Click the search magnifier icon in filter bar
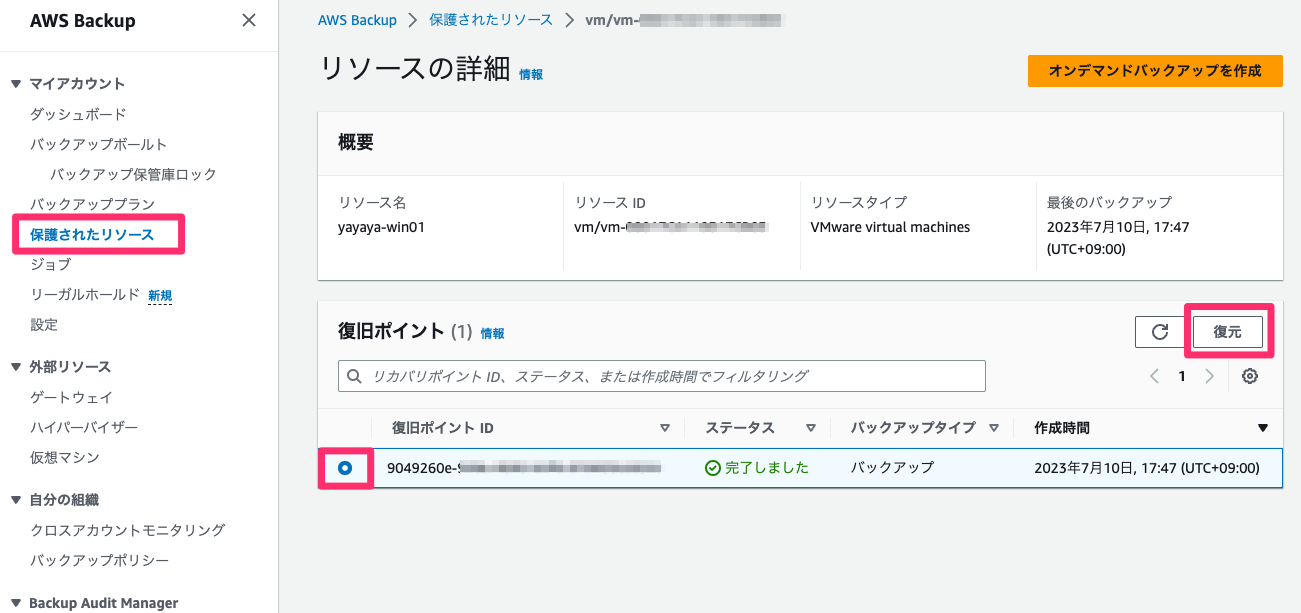The height and width of the screenshot is (613, 1301). pyautogui.click(x=354, y=375)
